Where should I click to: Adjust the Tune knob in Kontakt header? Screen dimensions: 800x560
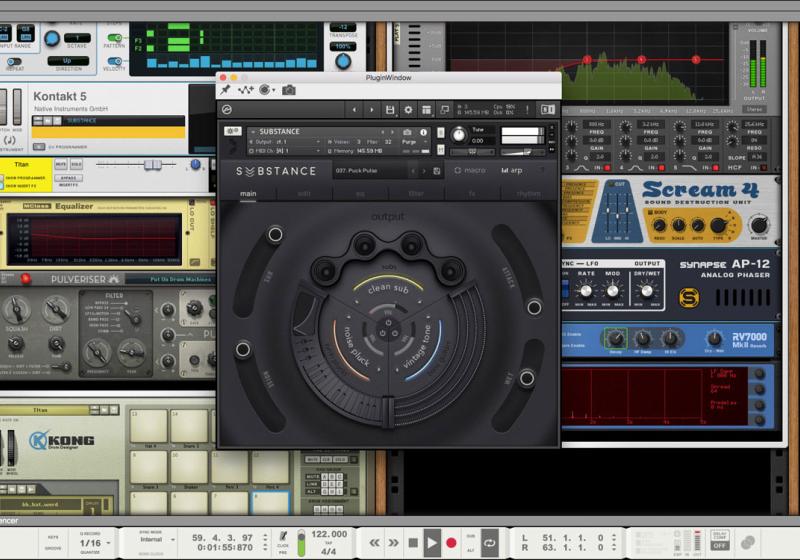click(459, 135)
